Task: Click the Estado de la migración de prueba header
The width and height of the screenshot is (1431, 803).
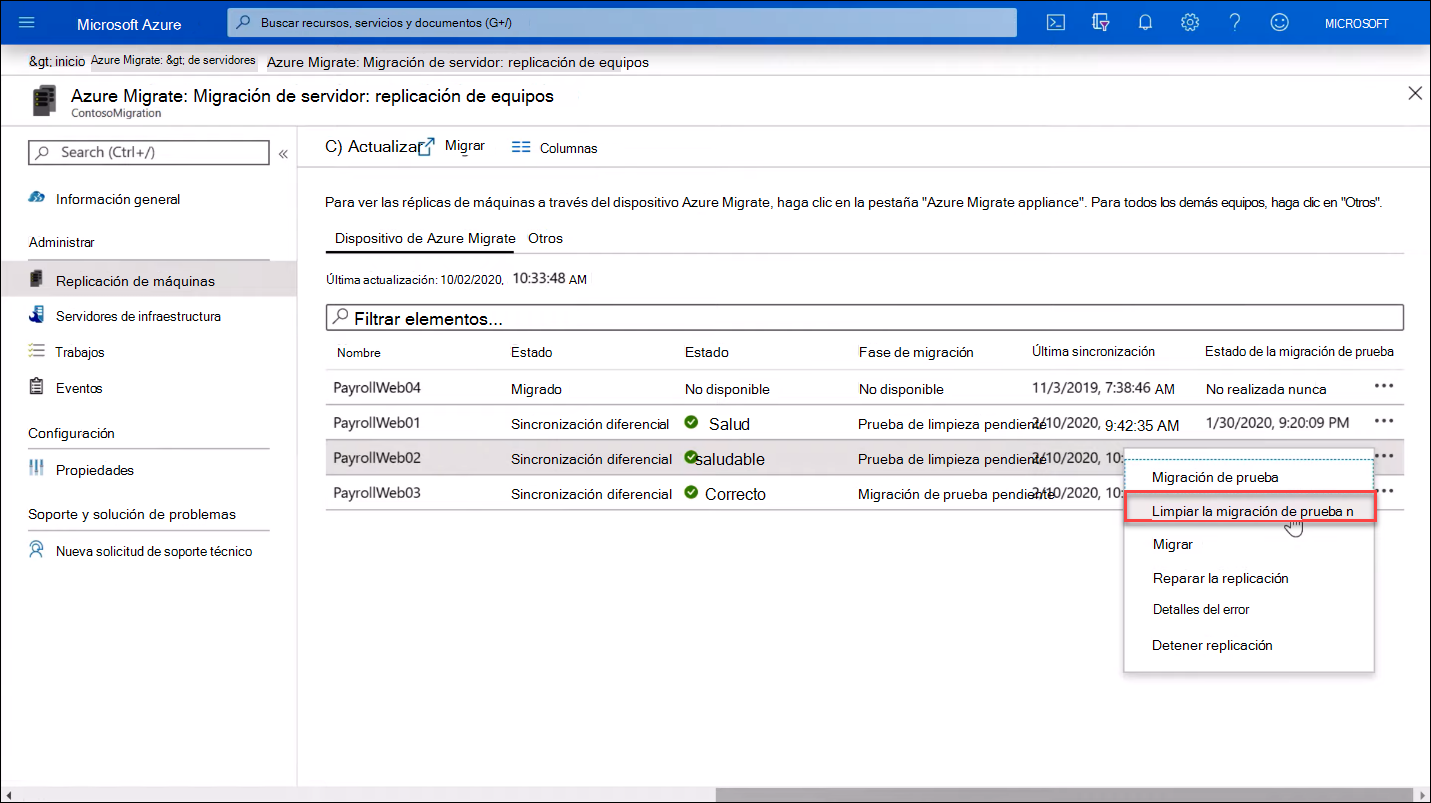Action: 1299,351
